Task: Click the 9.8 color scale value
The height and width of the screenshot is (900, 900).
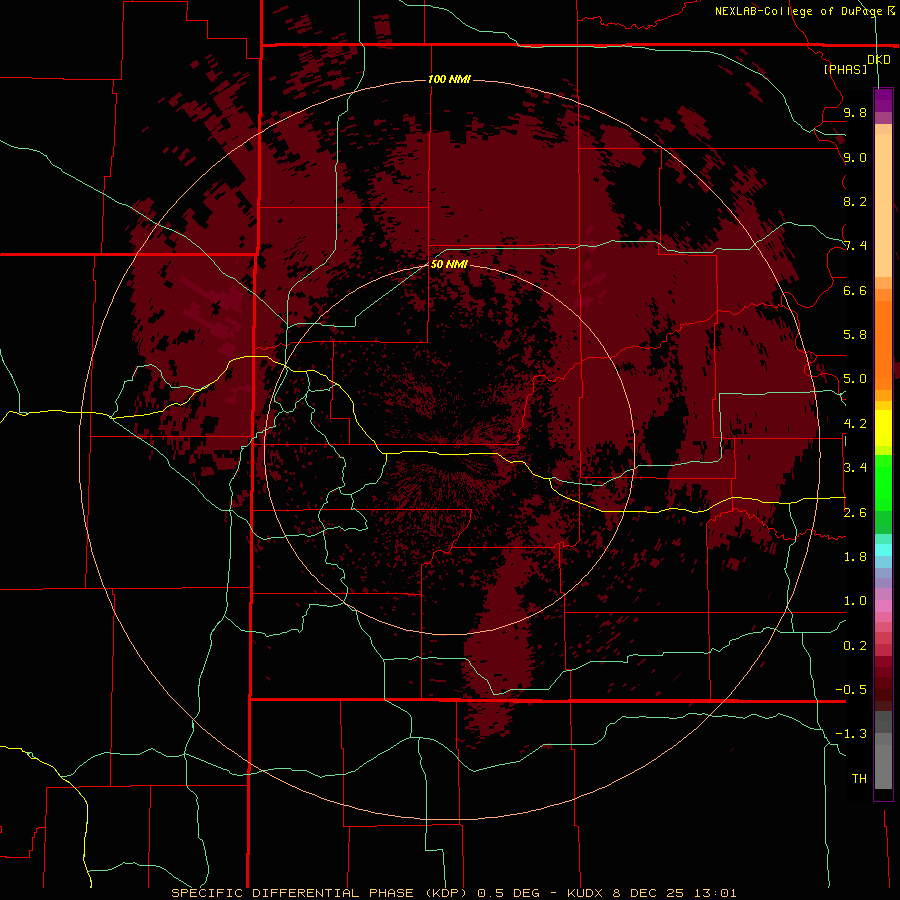Action: pyautogui.click(x=855, y=112)
